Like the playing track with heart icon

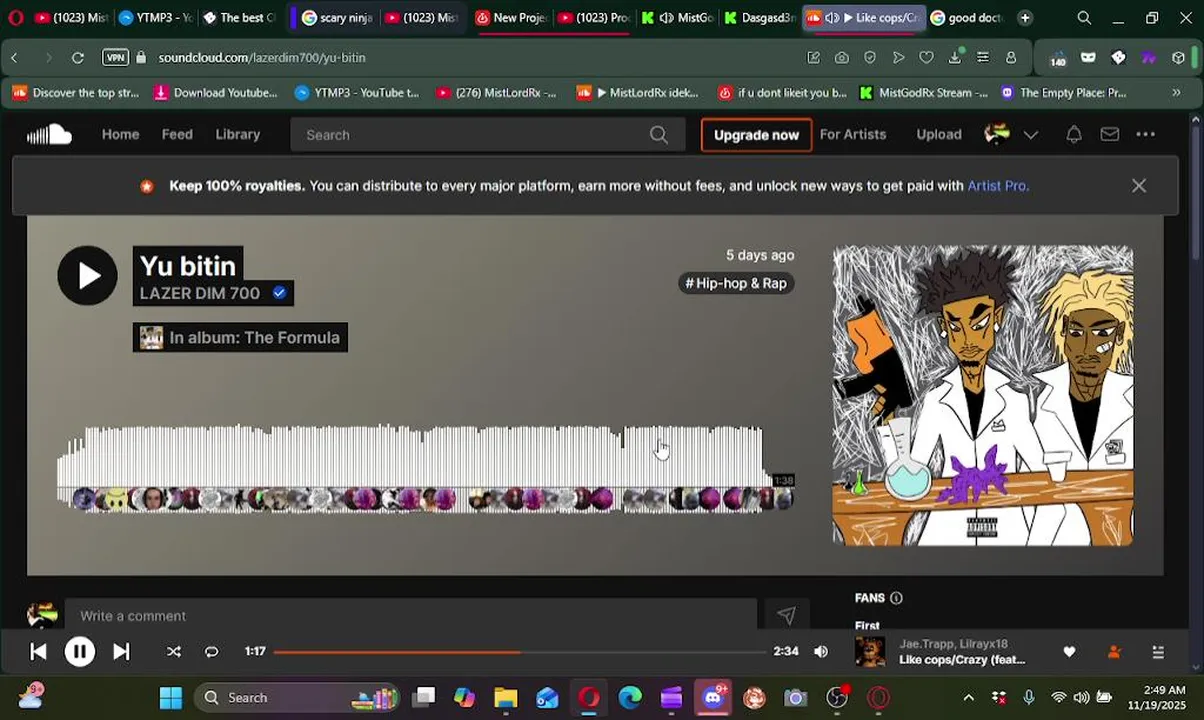[x=1069, y=652]
